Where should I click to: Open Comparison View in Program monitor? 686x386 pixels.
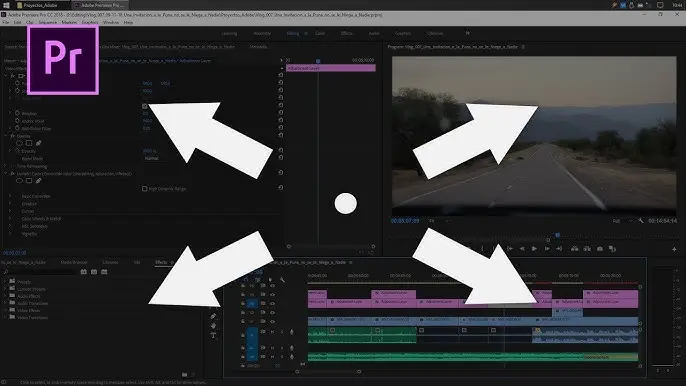[x=612, y=249]
